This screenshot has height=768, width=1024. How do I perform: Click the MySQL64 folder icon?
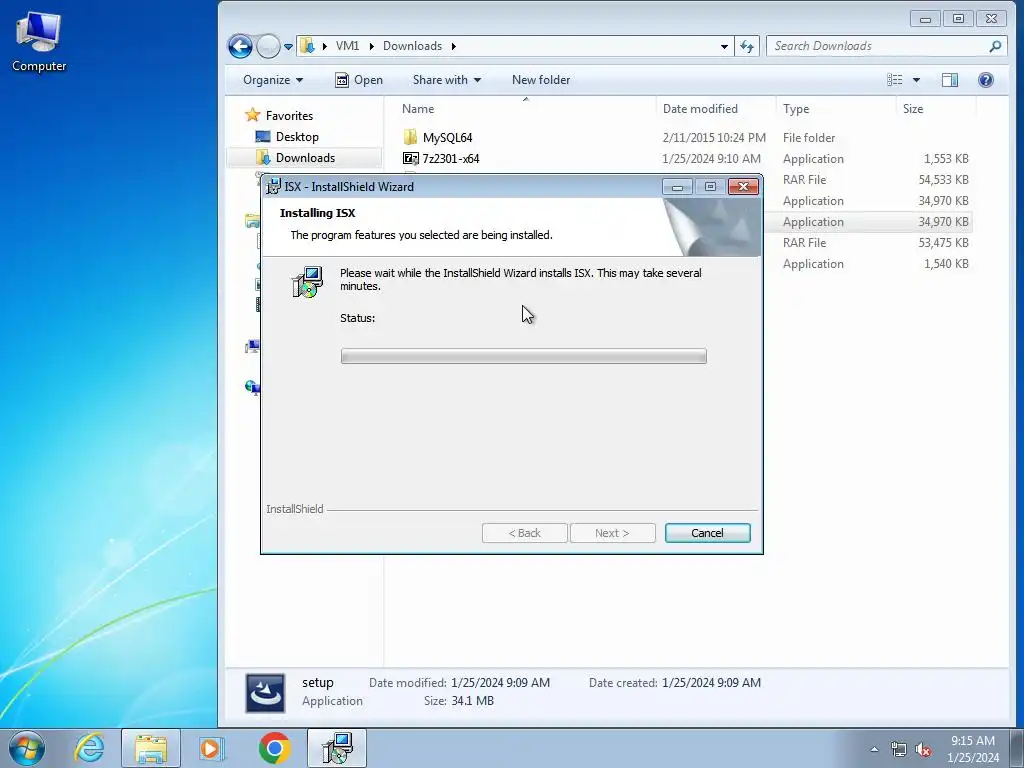click(x=410, y=137)
